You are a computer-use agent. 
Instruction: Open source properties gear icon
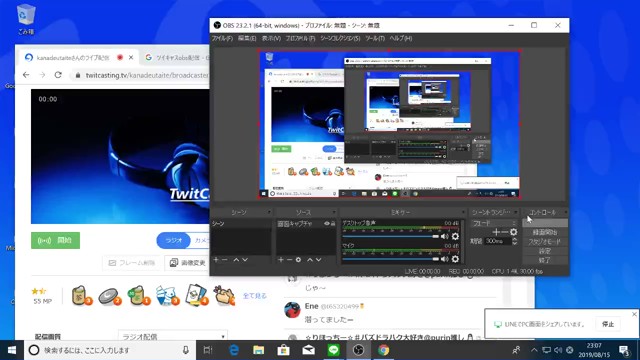[x=298, y=260]
